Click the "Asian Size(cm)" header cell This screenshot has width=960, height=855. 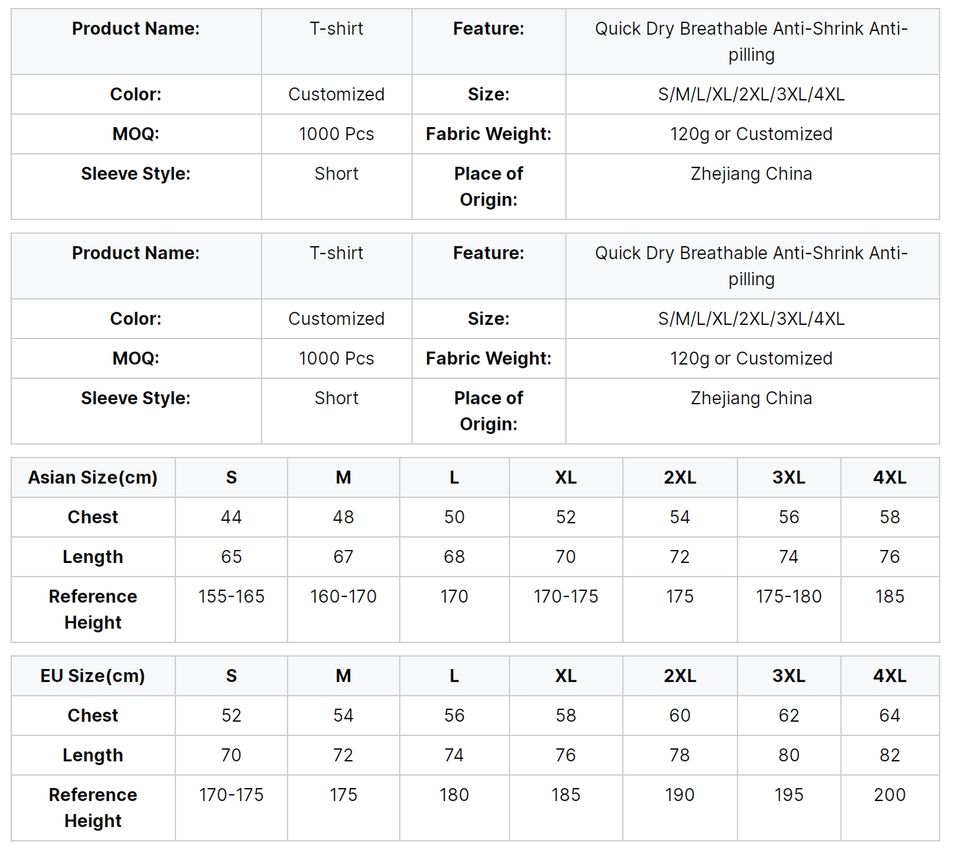[93, 477]
